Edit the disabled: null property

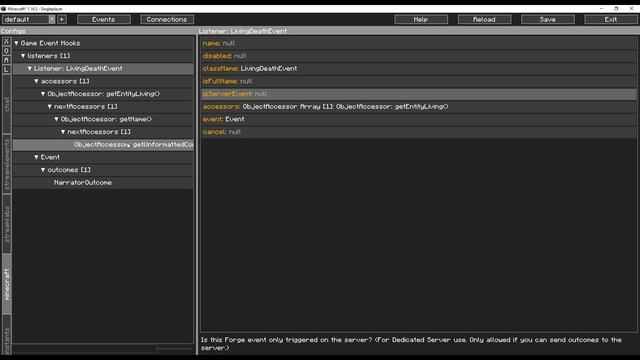point(418,56)
